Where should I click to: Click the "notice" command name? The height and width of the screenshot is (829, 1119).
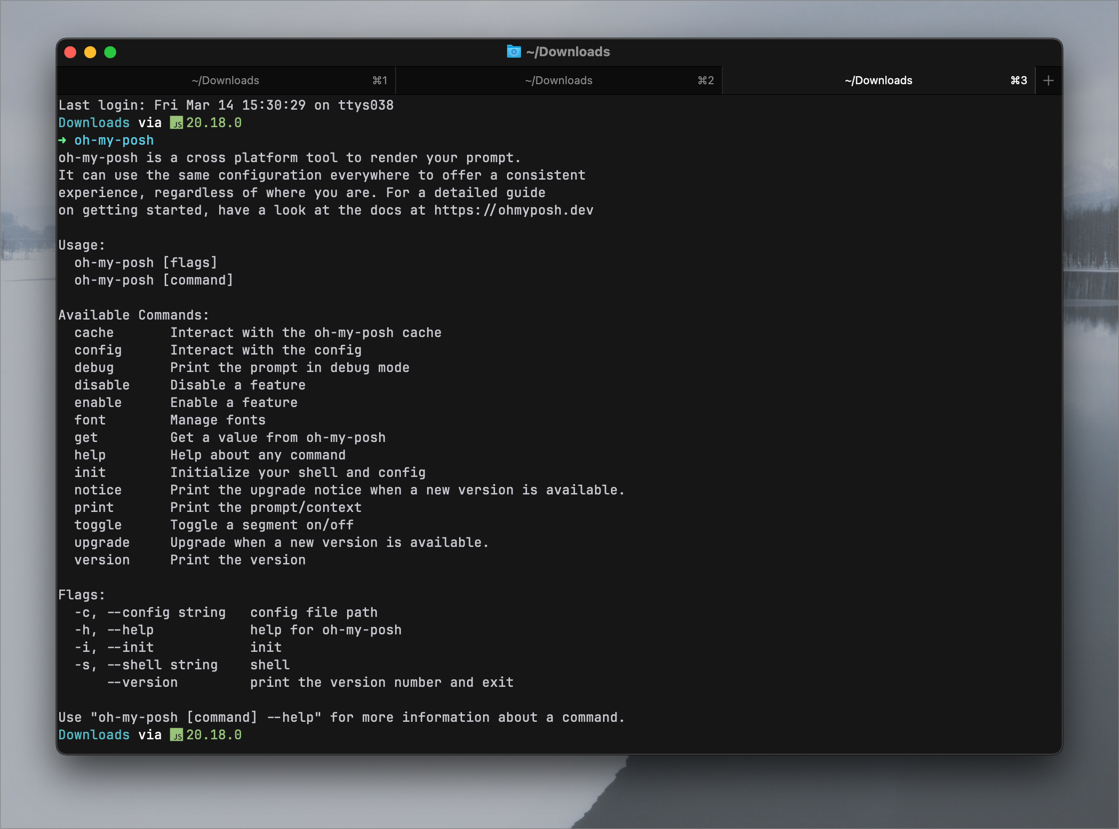98,490
